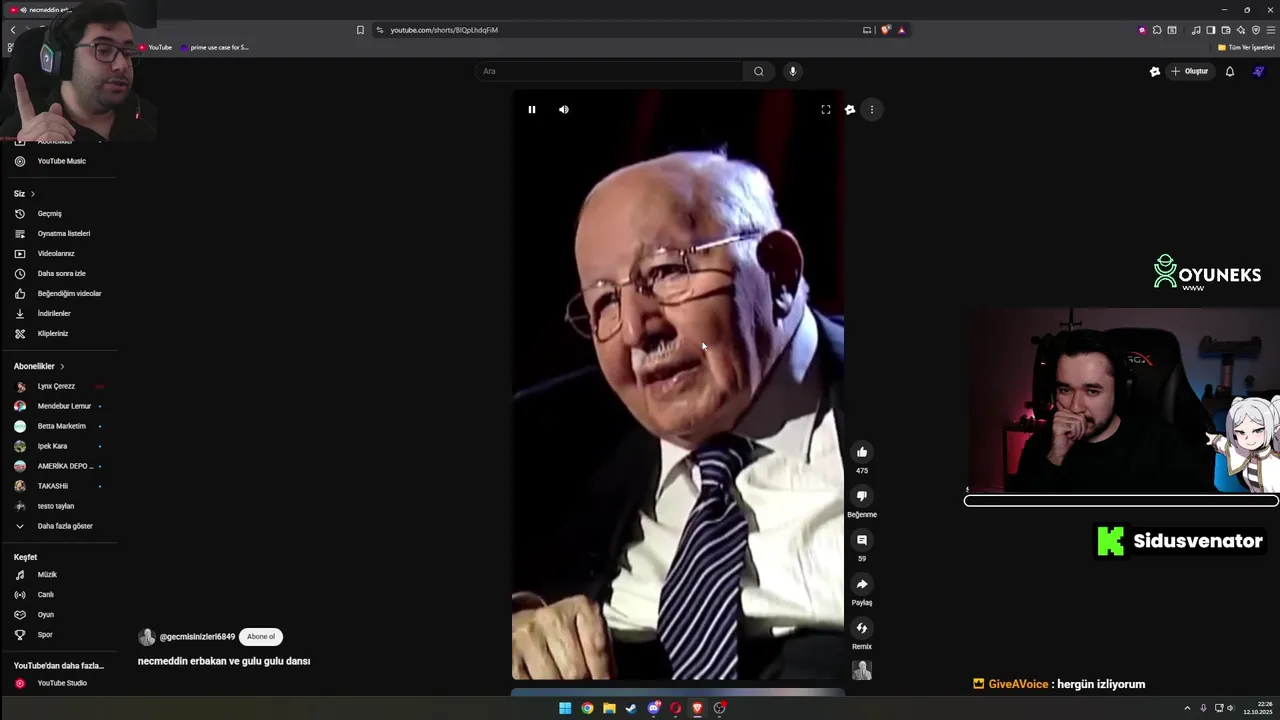
Task: Toggle the browser sidebar panel icon
Action: click(x=1211, y=30)
